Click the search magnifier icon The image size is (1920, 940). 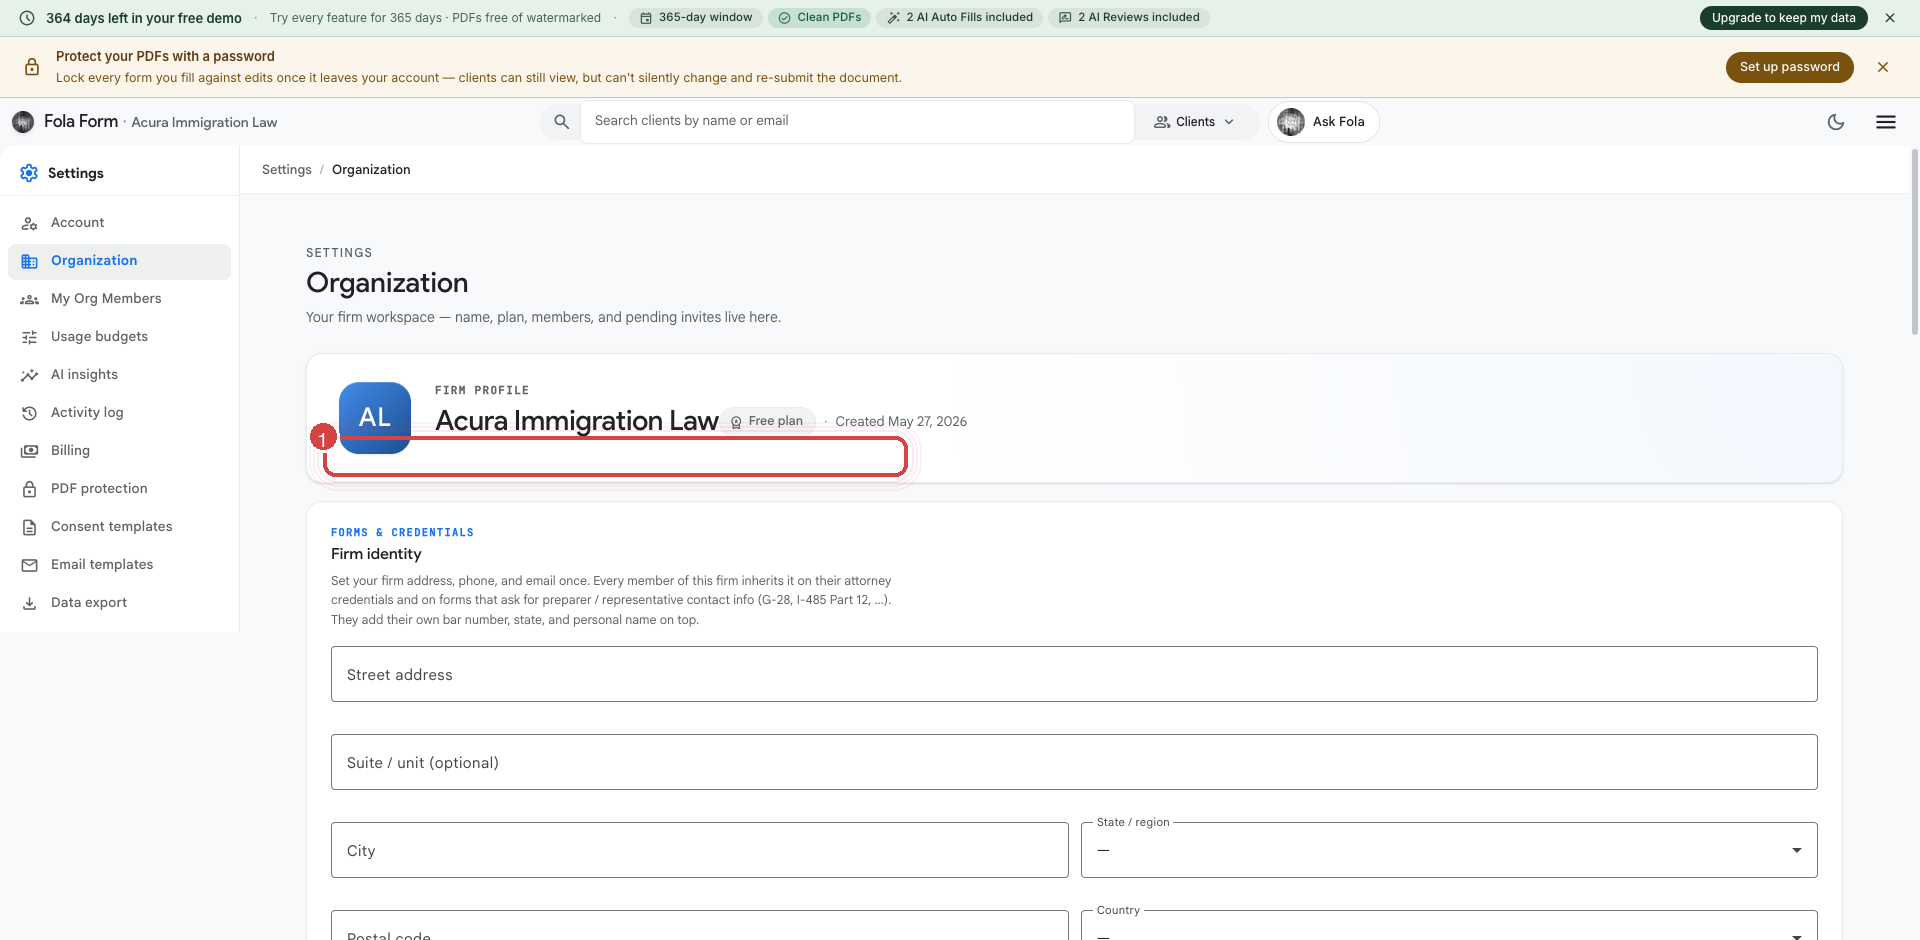561,122
